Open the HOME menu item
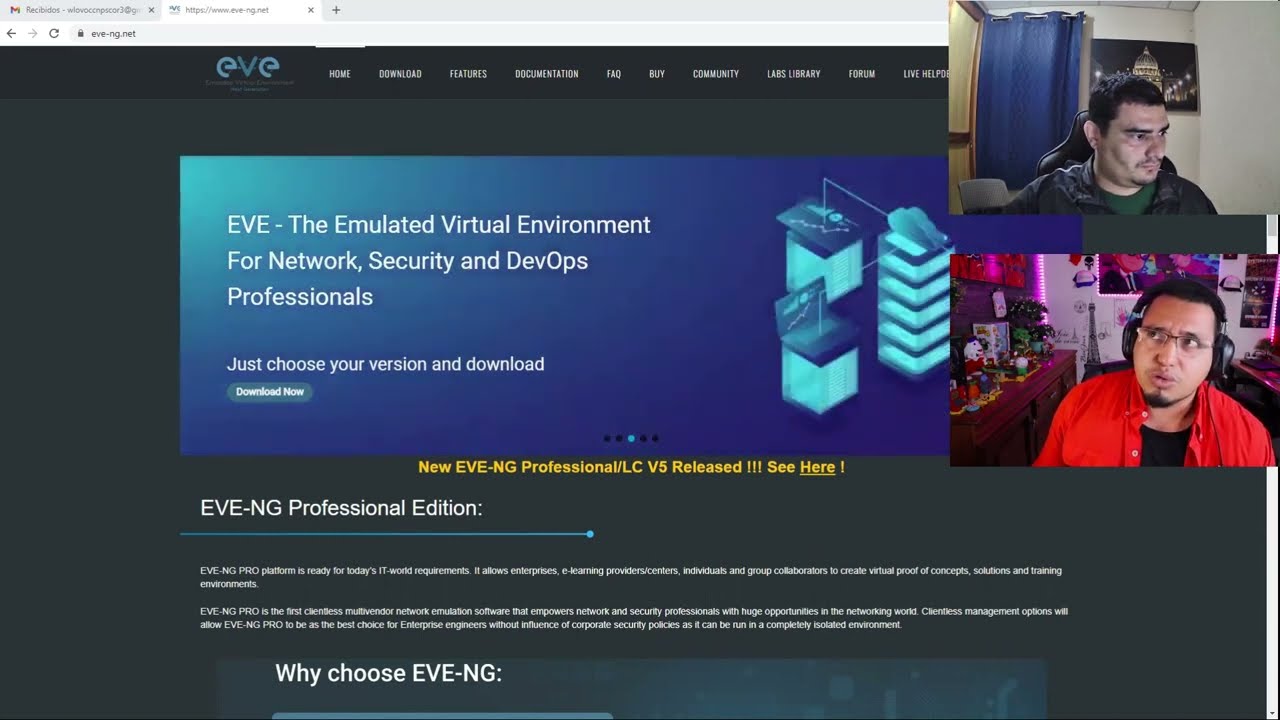Viewport: 1280px width, 720px height. pos(340,74)
